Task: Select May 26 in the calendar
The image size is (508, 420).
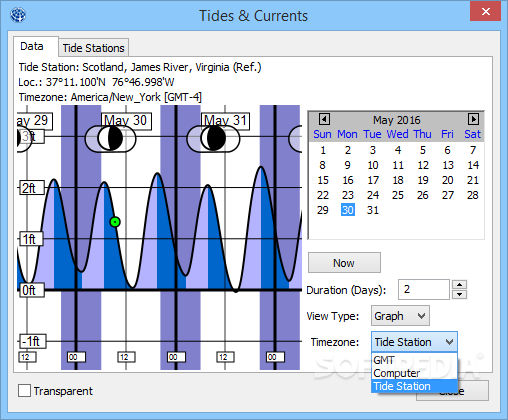Action: tap(423, 195)
